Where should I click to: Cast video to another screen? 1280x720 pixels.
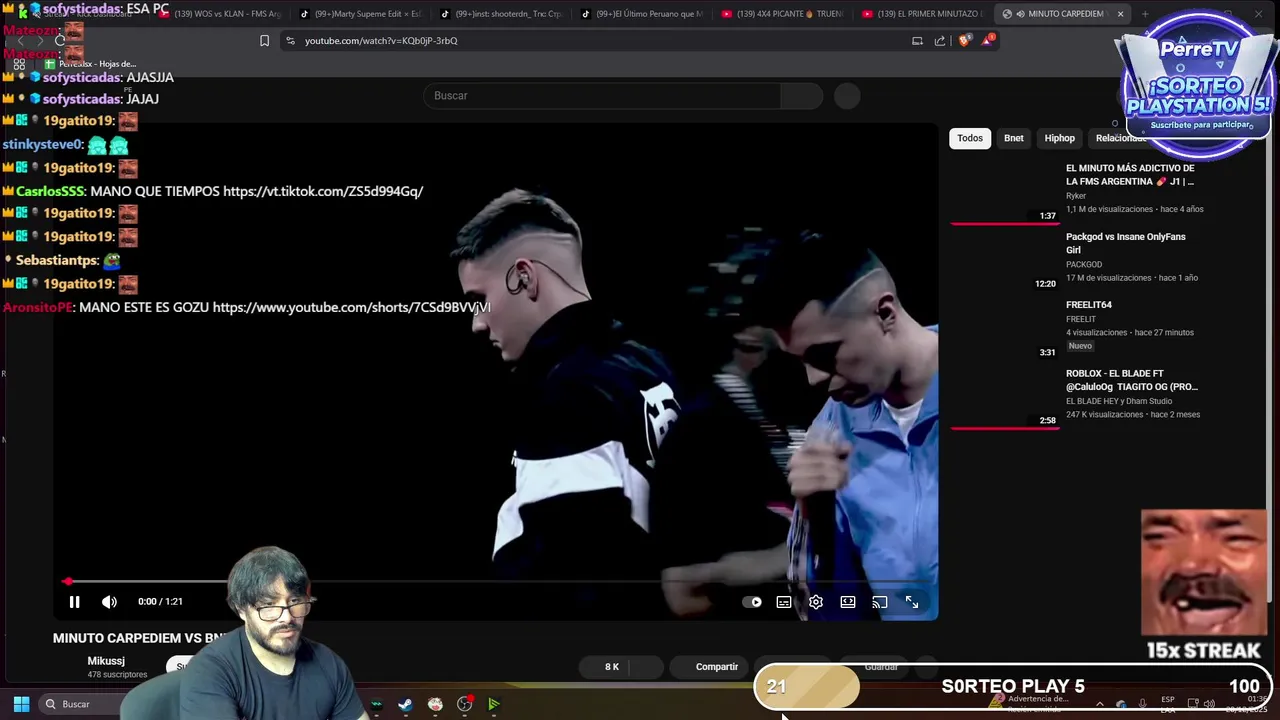[x=880, y=602]
